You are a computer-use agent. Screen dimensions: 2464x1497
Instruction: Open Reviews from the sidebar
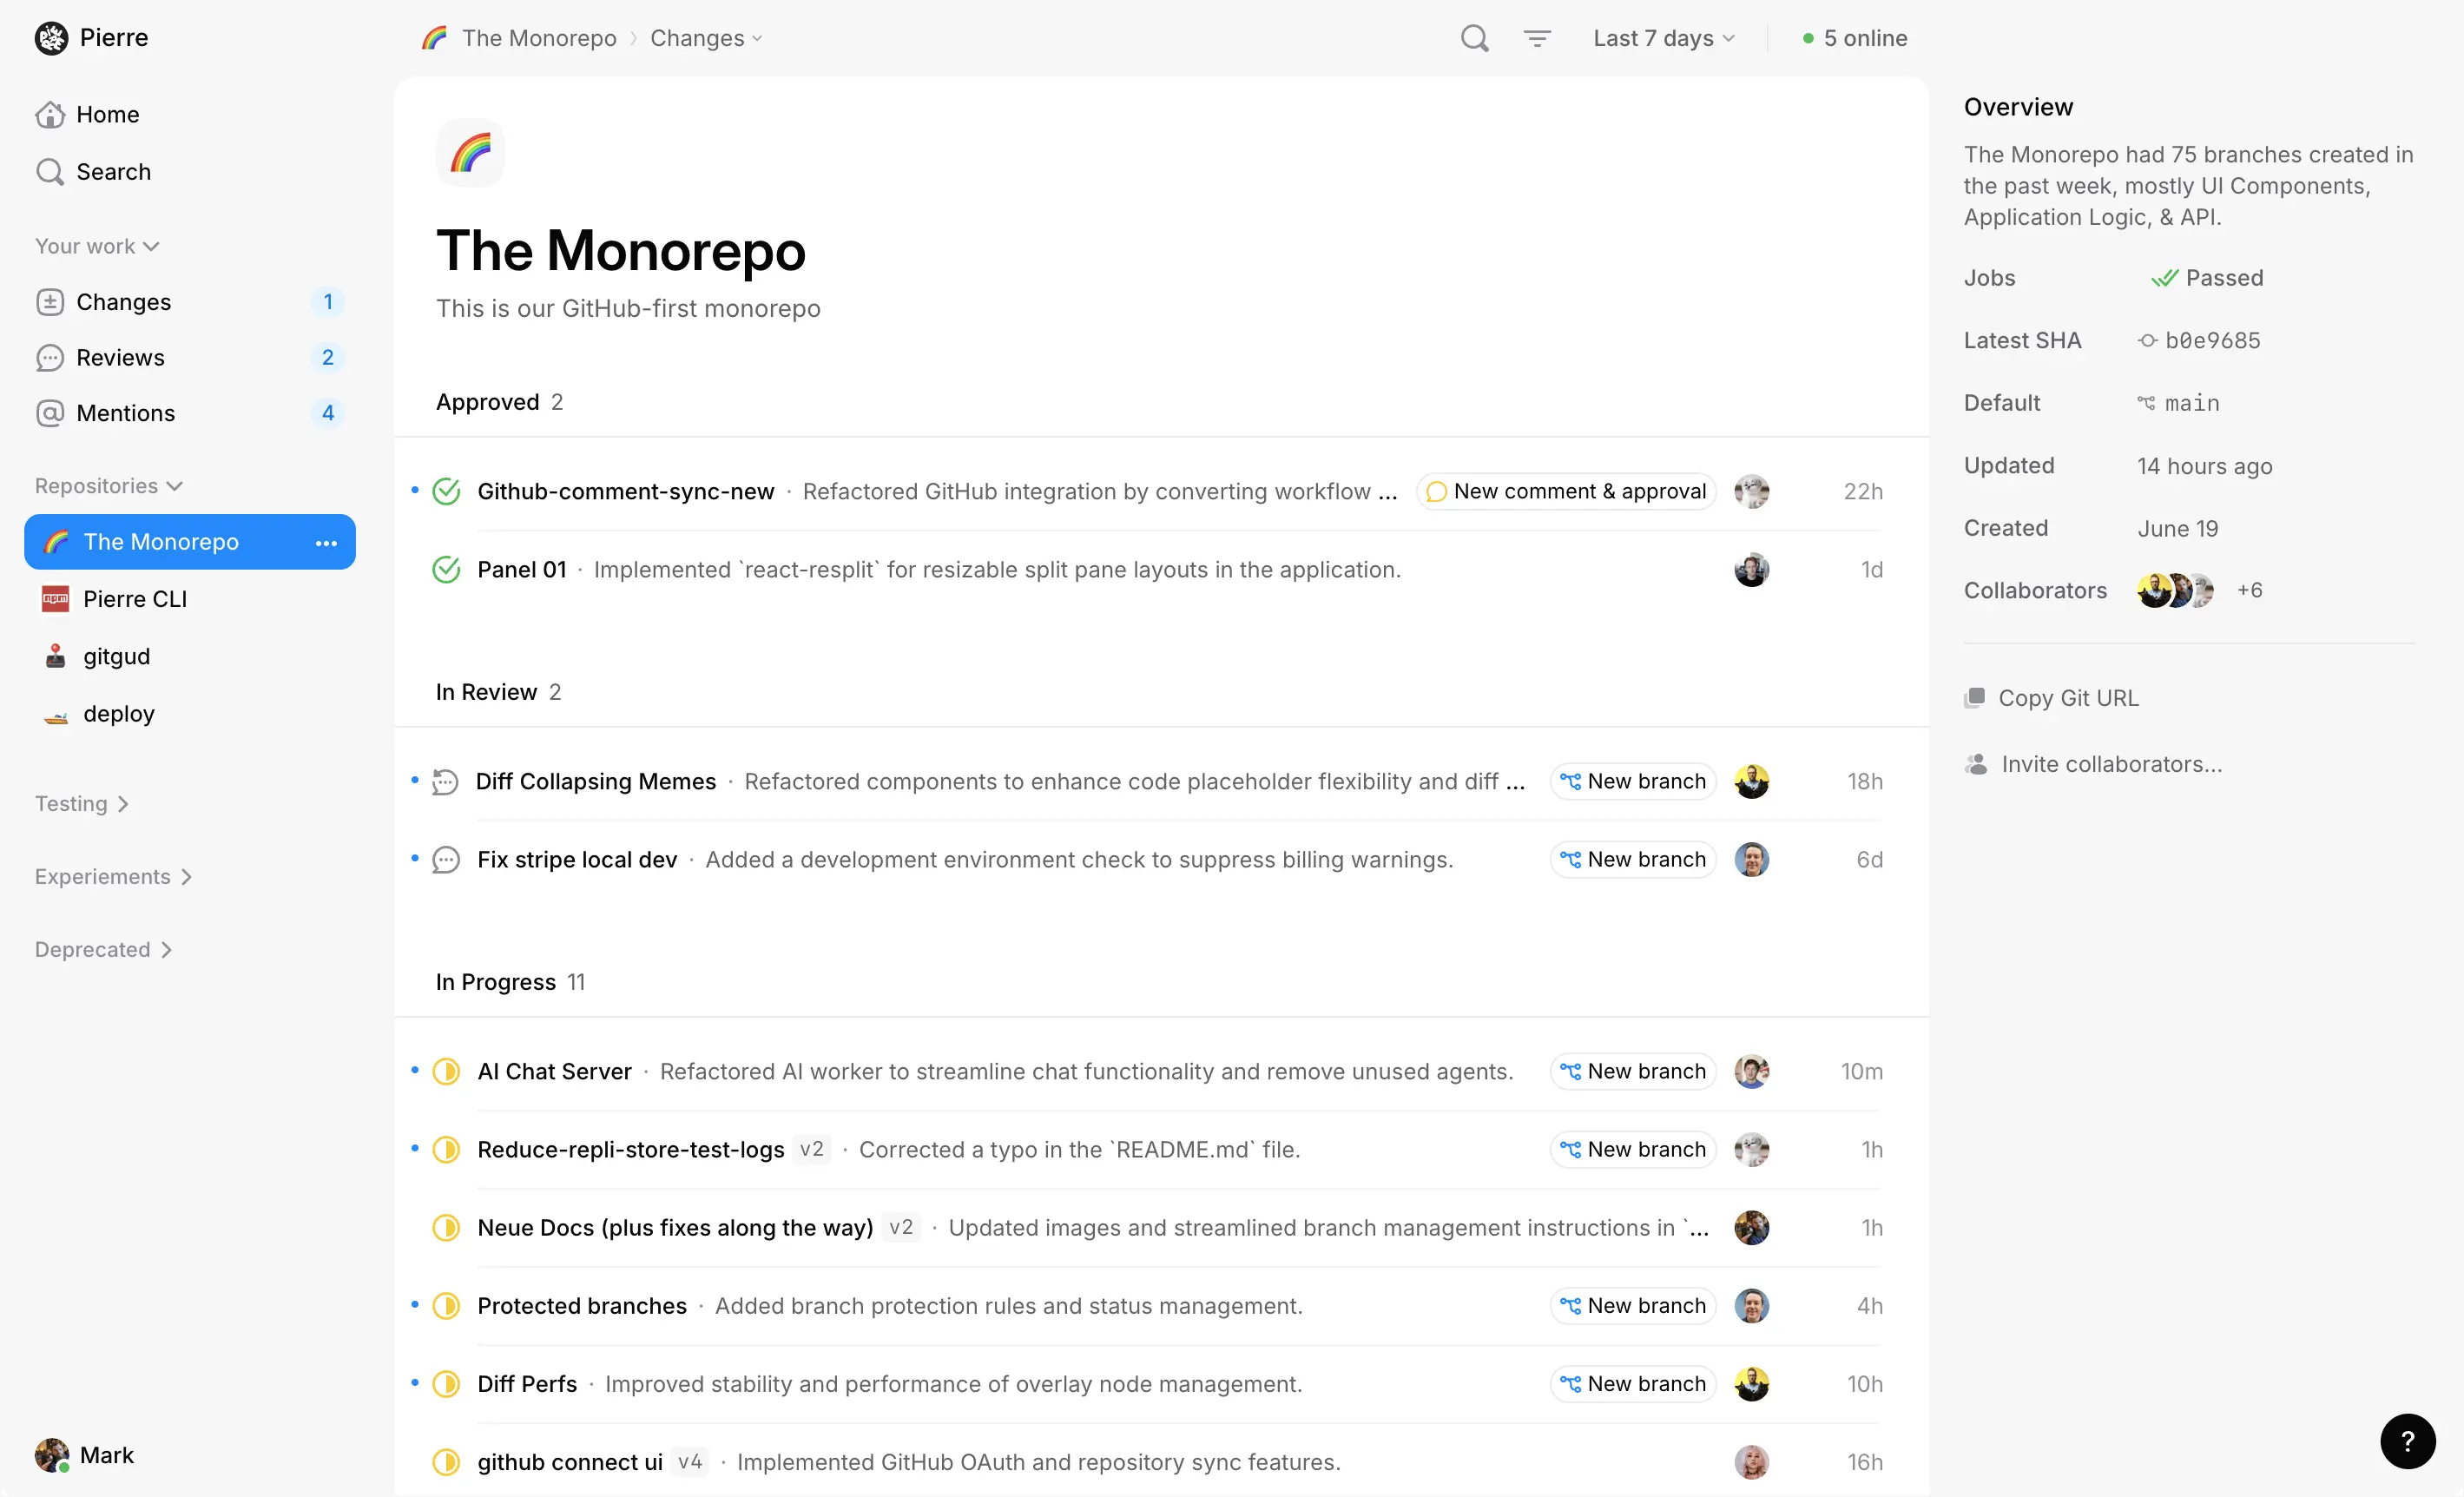[x=120, y=357]
